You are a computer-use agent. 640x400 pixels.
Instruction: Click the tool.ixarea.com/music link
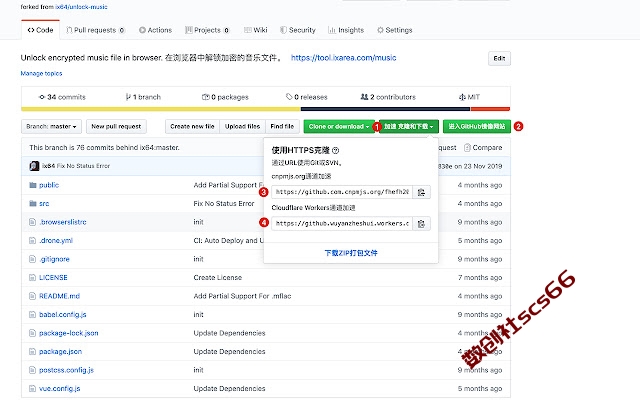[343, 58]
